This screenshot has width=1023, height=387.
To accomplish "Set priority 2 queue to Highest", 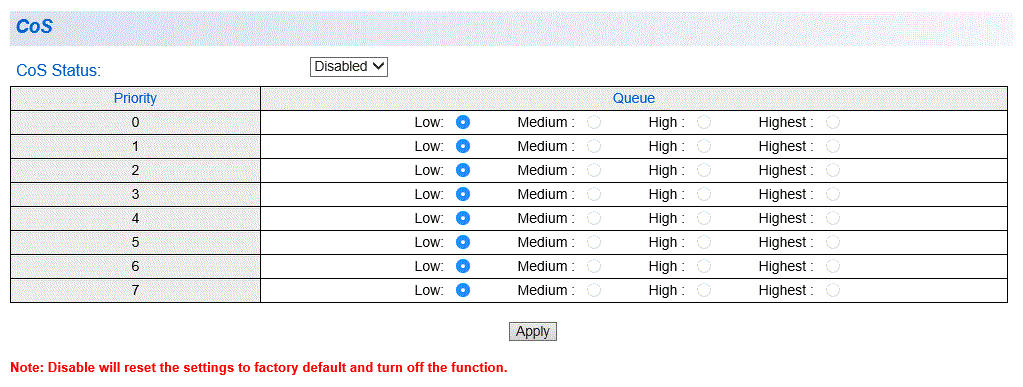I will click(832, 170).
